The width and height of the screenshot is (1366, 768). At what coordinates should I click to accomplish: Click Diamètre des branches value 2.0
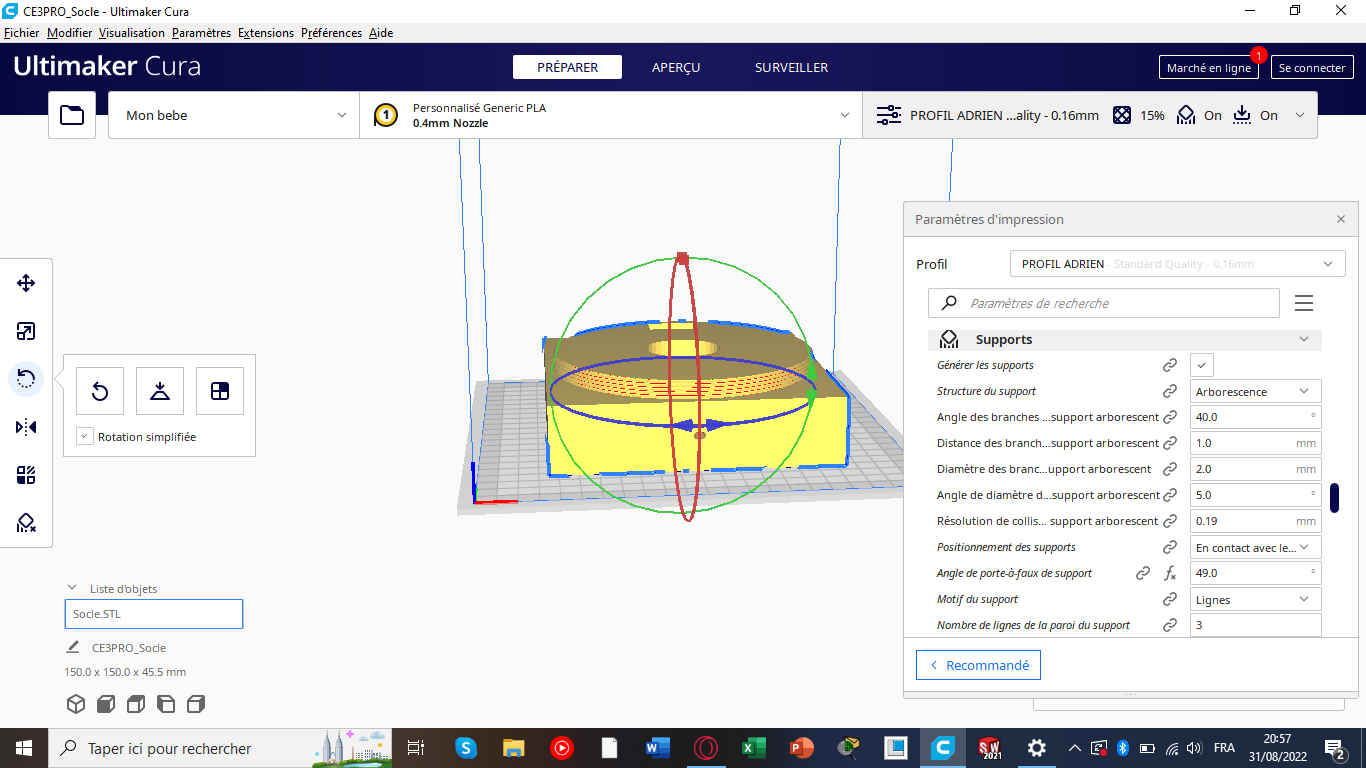(1255, 469)
